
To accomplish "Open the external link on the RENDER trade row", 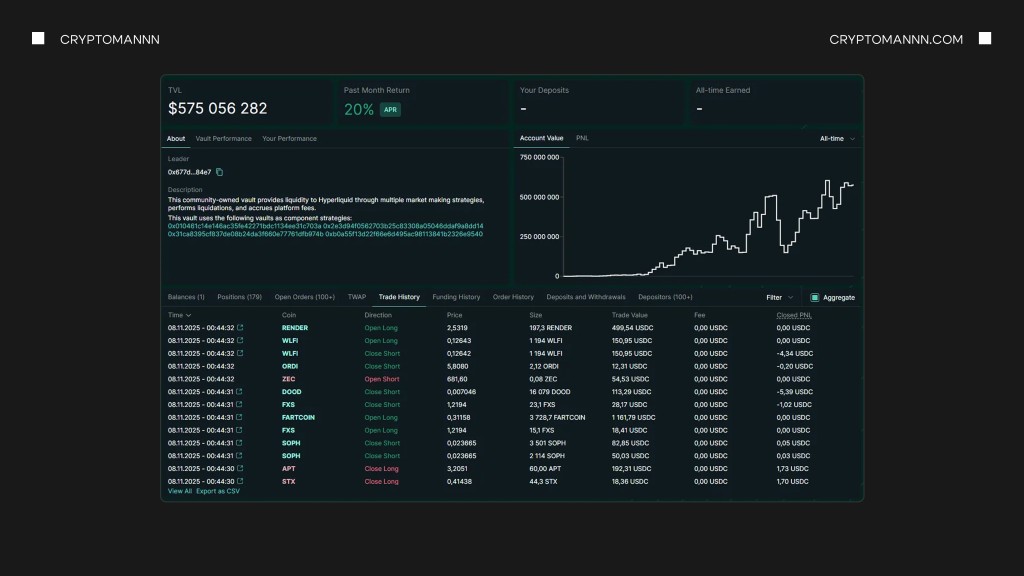I will 240,328.
